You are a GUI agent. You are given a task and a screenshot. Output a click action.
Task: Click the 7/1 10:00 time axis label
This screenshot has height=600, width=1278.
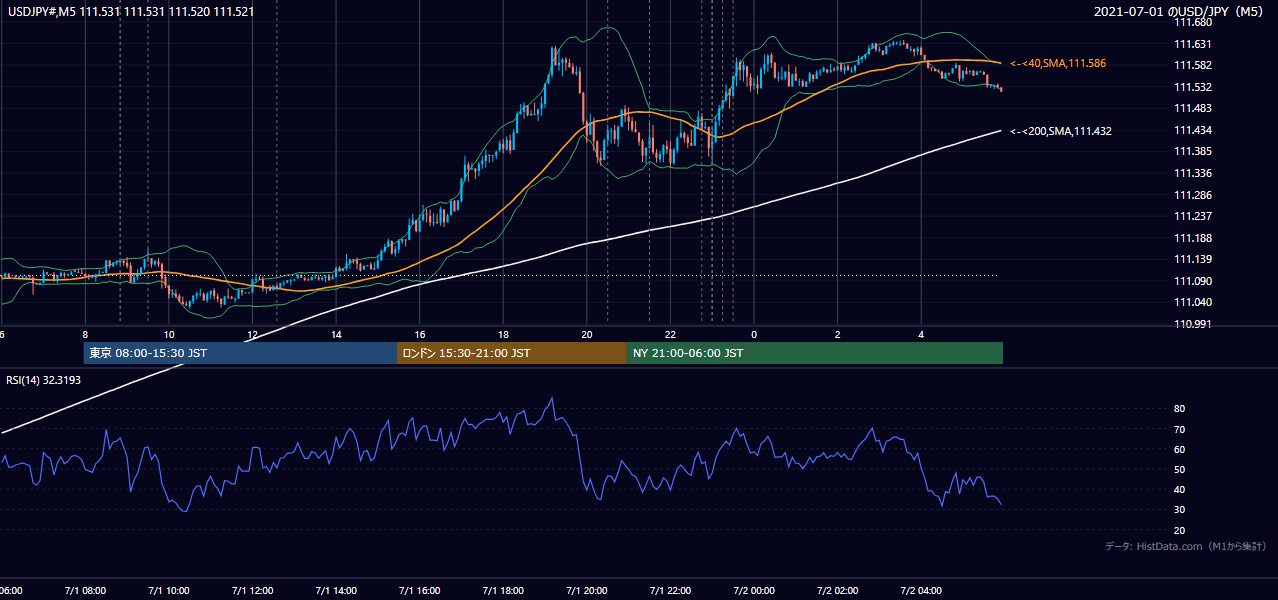[168, 591]
